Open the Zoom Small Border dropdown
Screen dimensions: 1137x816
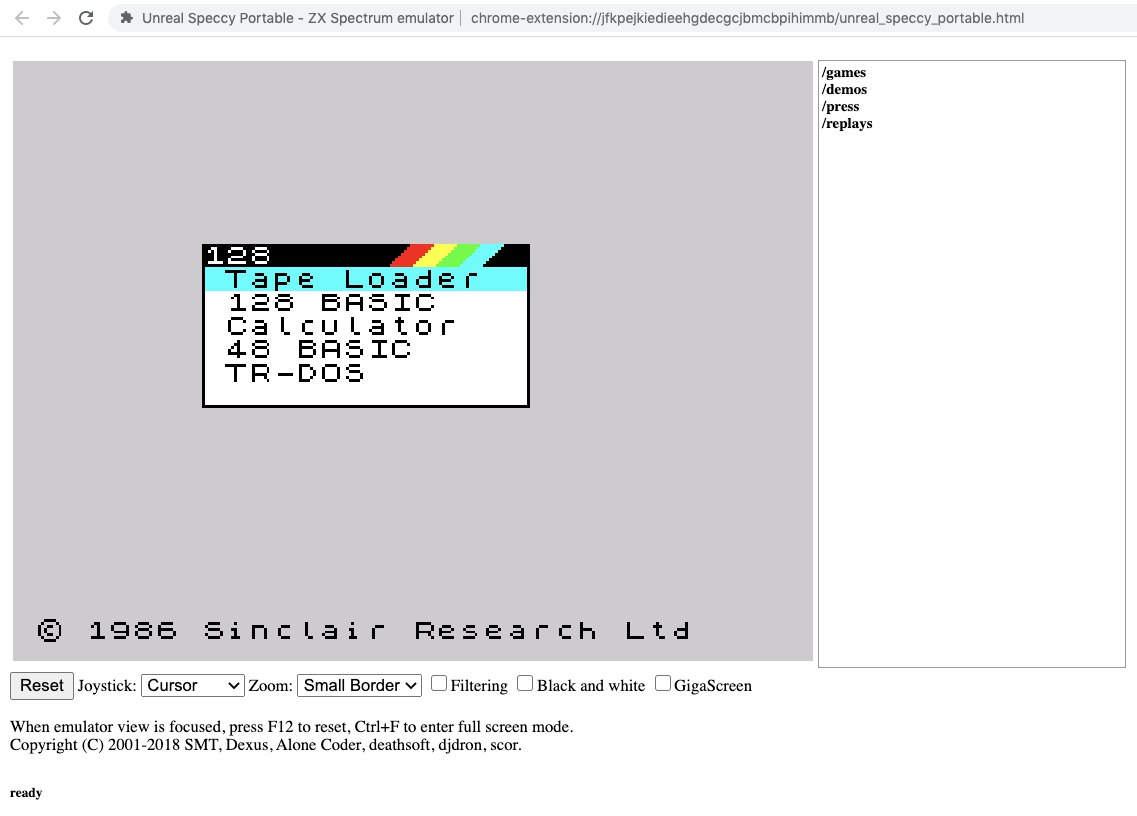click(x=359, y=685)
